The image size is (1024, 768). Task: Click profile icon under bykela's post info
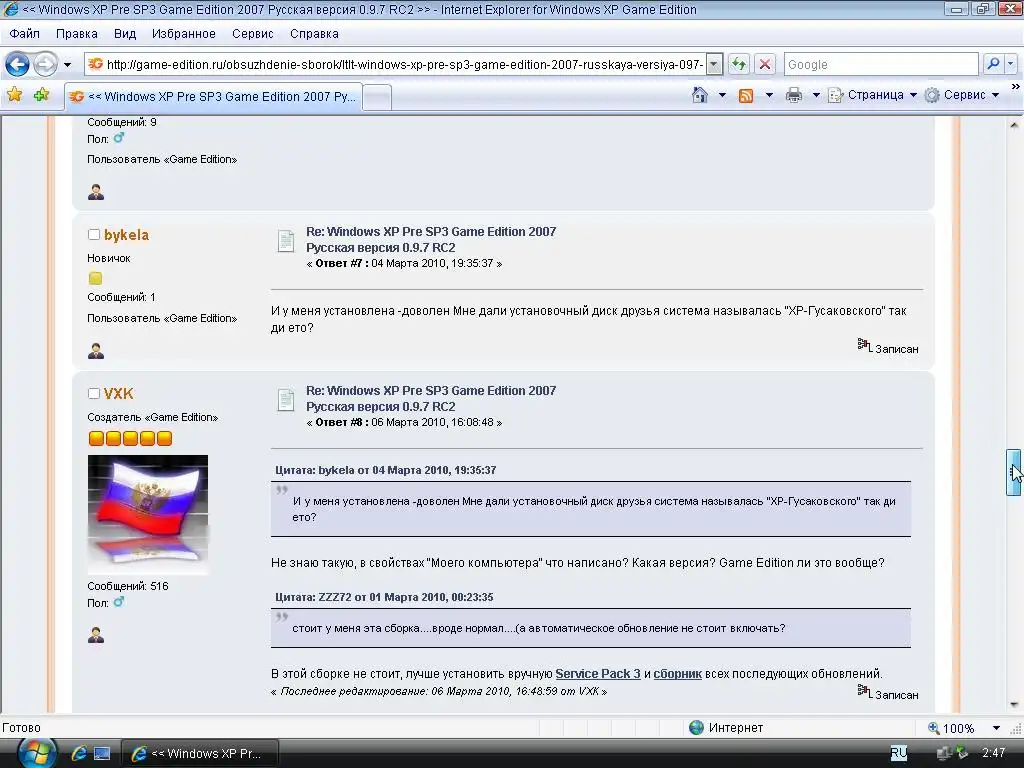tap(96, 351)
